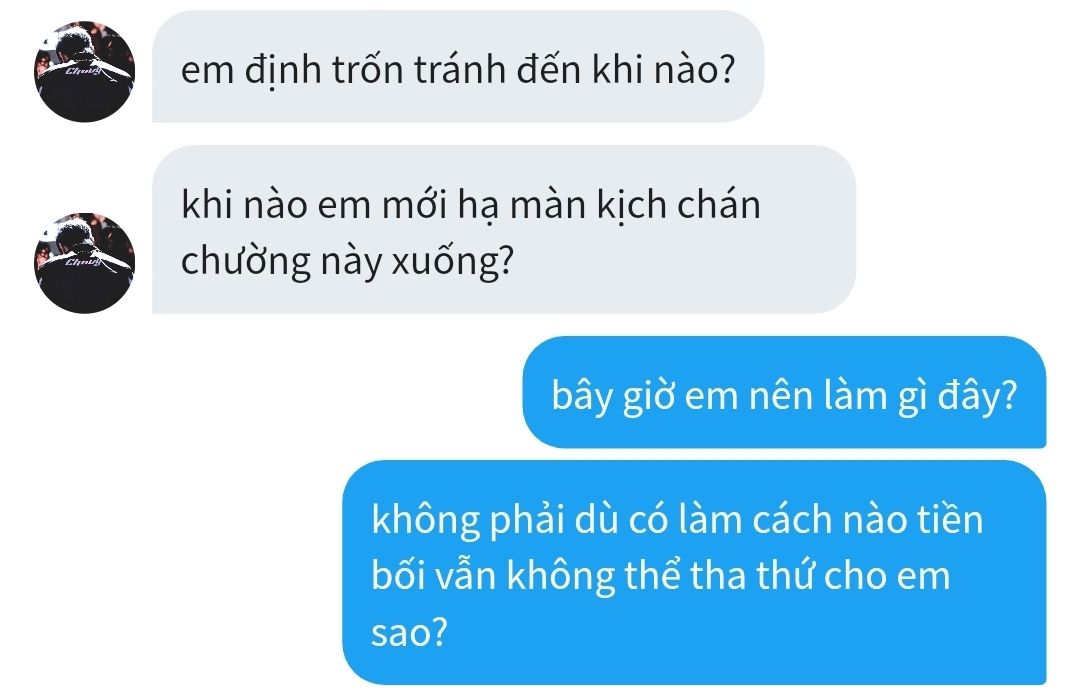The image size is (1080, 693).
Task: Open the avatar beside the 'khi nào em mới' message
Action: point(85,263)
